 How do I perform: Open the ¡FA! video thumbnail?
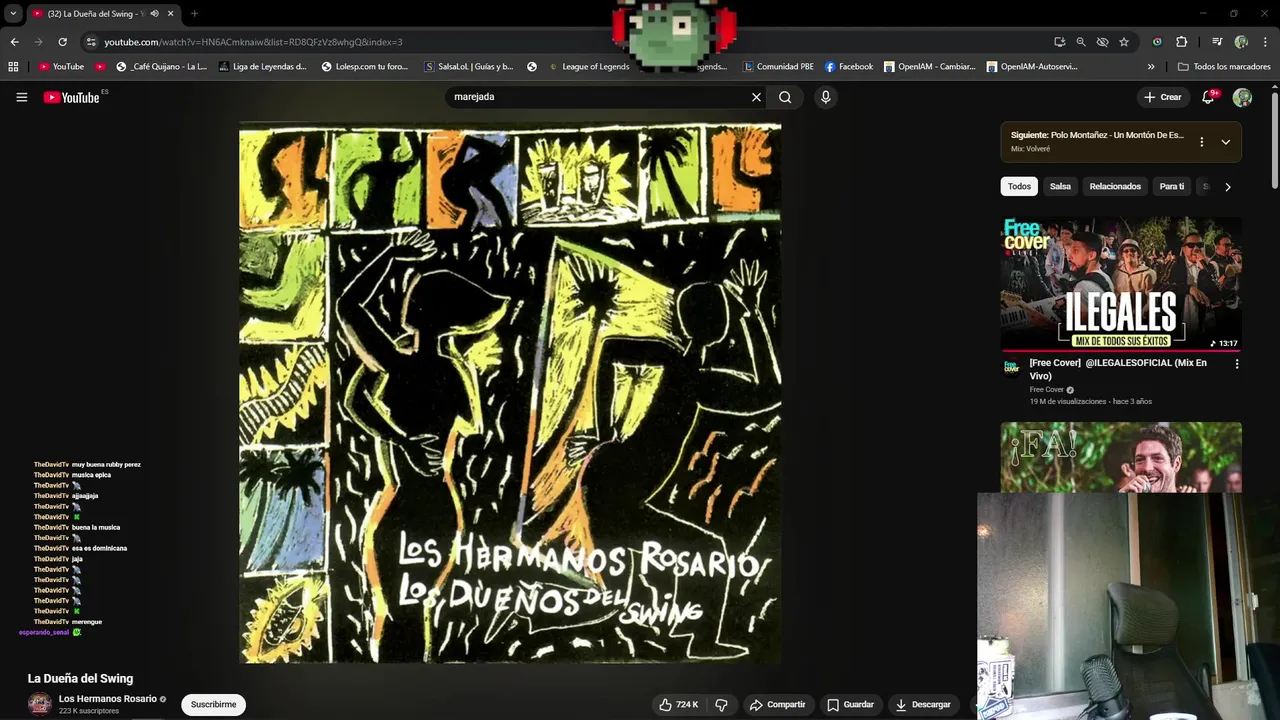tap(1121, 457)
